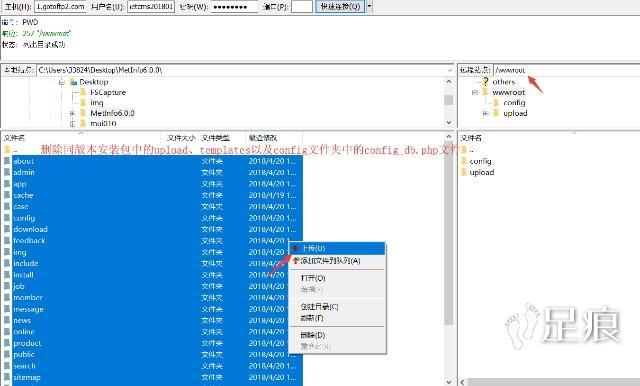Click the port input field
This screenshot has height=386, width=640.
[302, 7]
